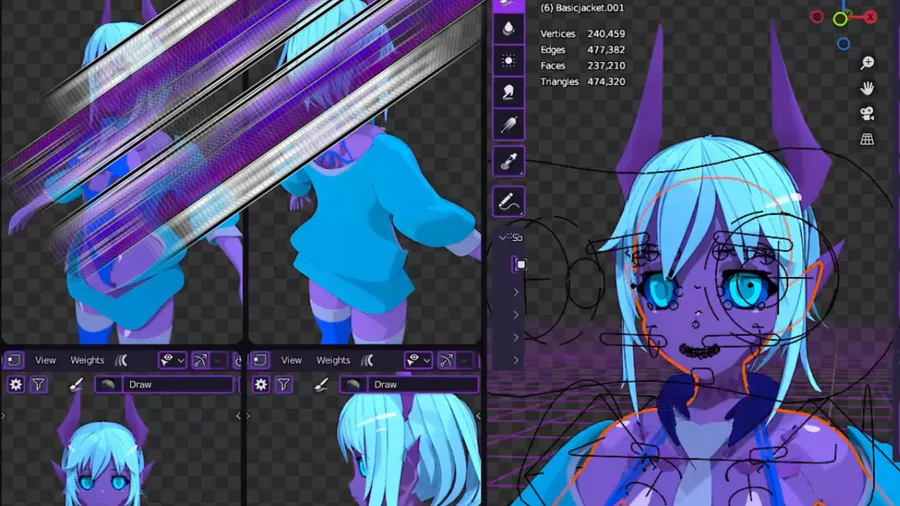Screen dimensions: 900x506
Task: Click the blue Z axis gizmo circle
Action: [843, 44]
